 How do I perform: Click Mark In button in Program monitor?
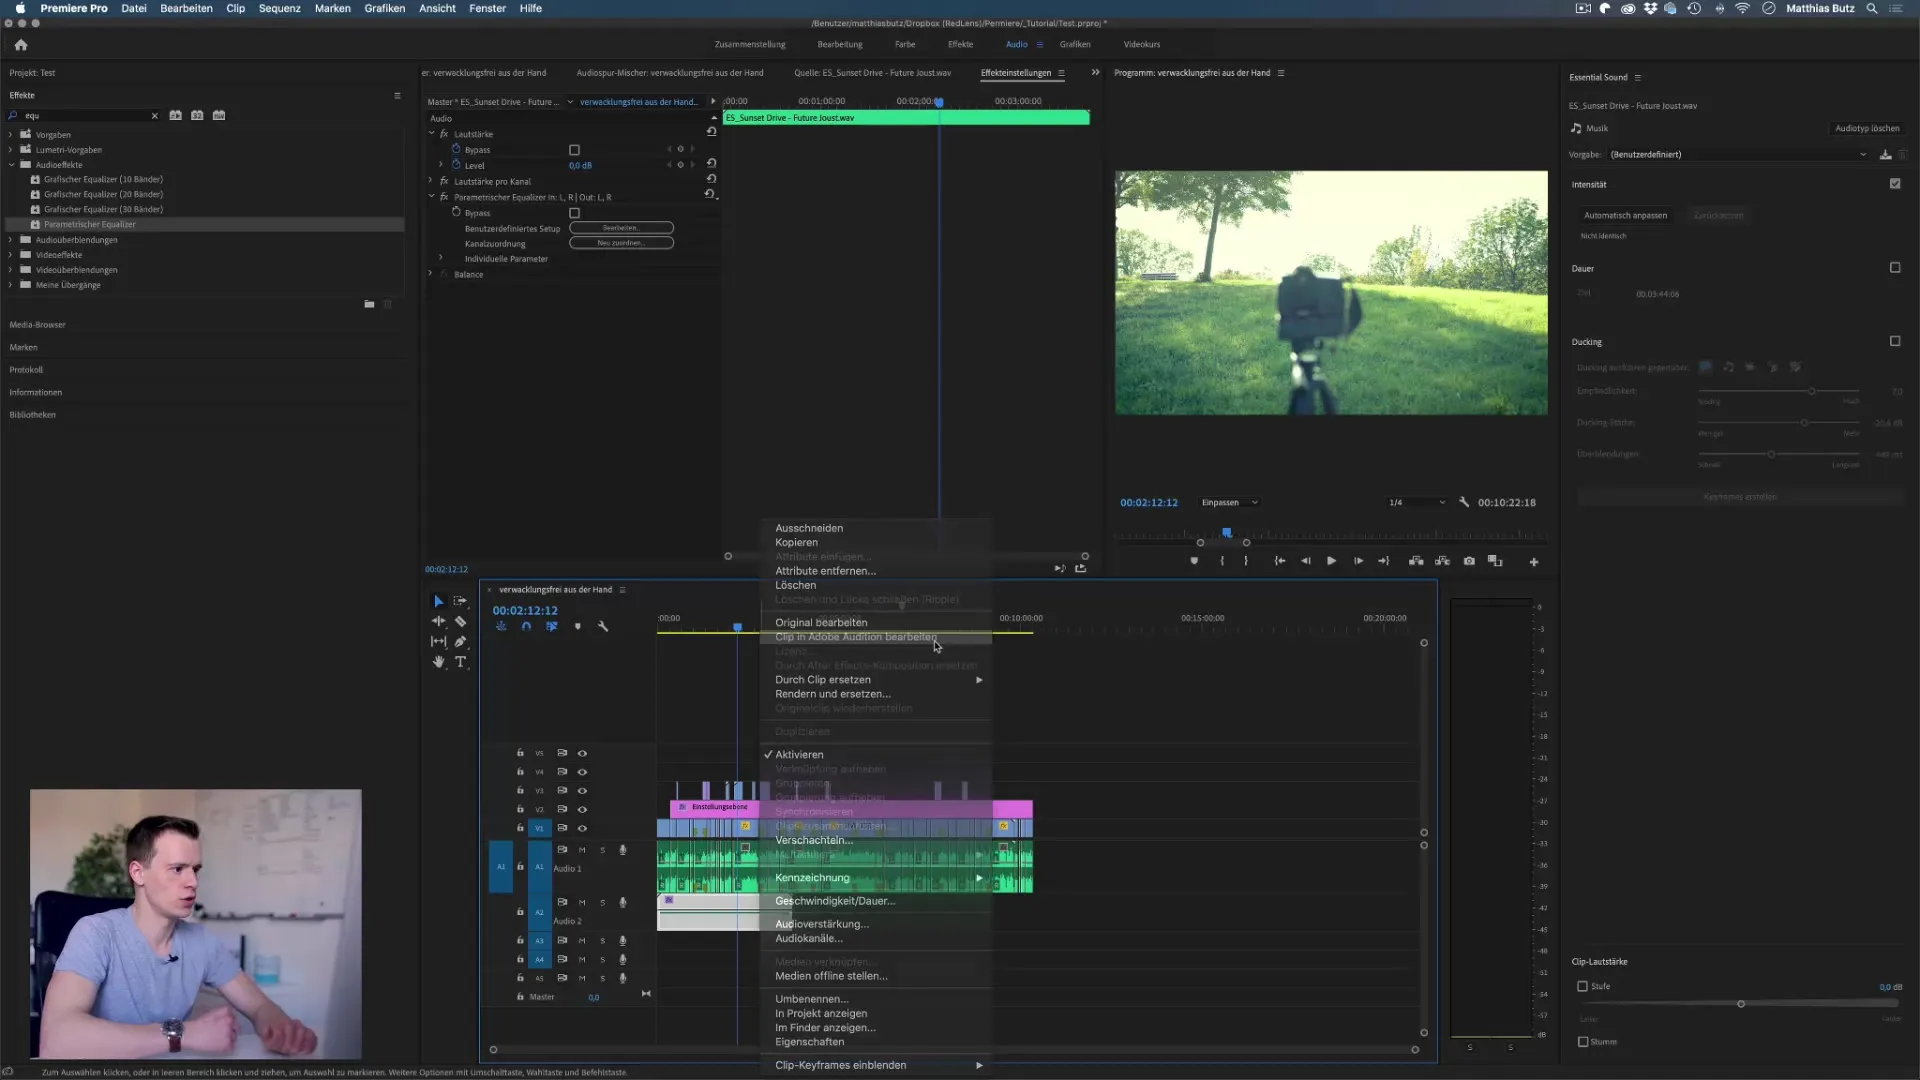(1222, 561)
